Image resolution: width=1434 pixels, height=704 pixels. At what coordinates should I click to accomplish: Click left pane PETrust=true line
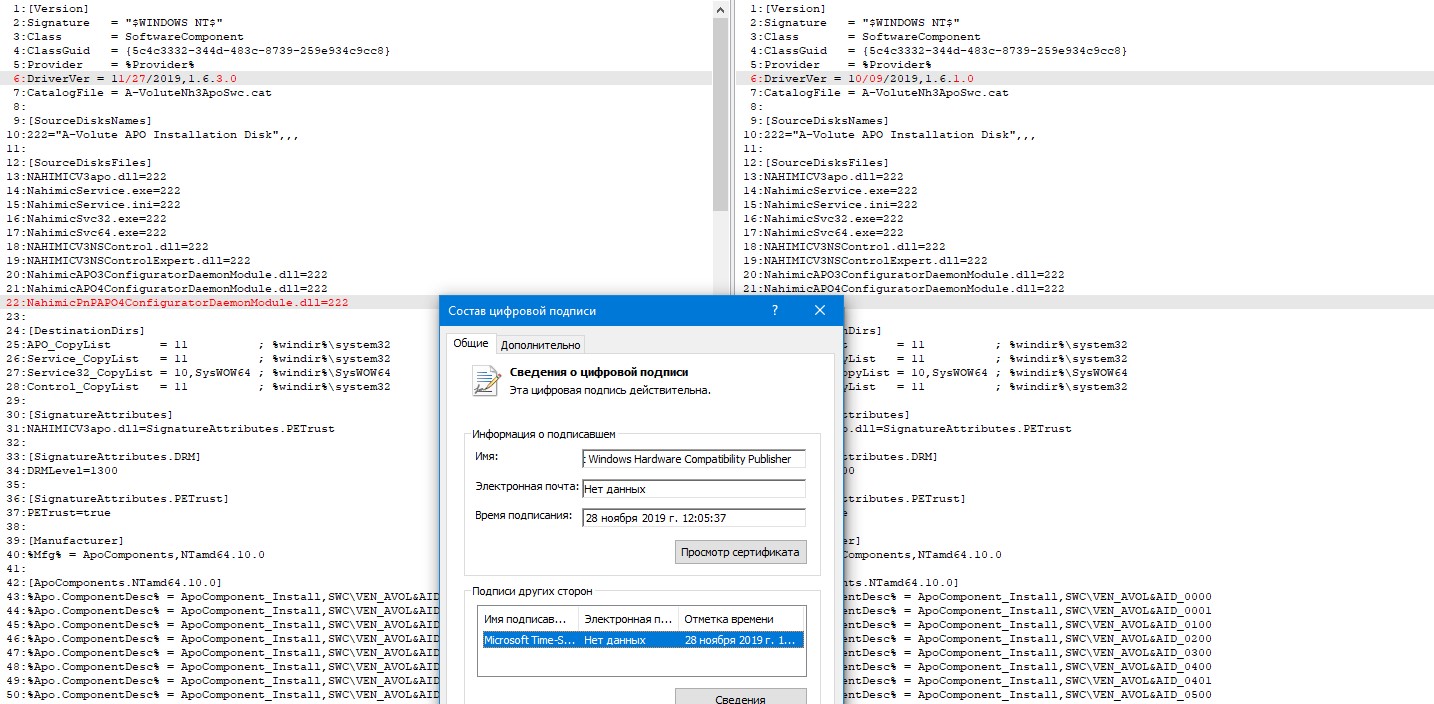click(x=58, y=512)
